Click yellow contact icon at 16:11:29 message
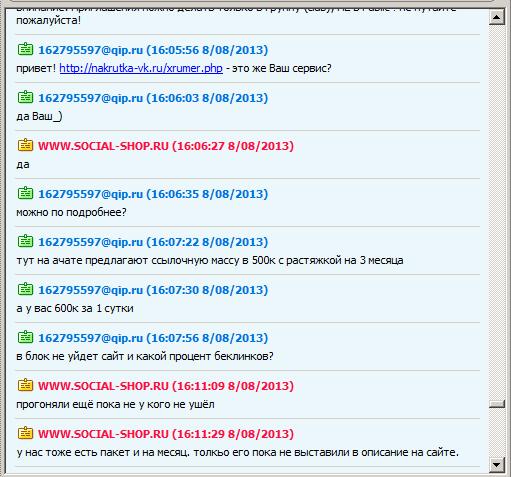This screenshot has width=511, height=477. pos(25,433)
